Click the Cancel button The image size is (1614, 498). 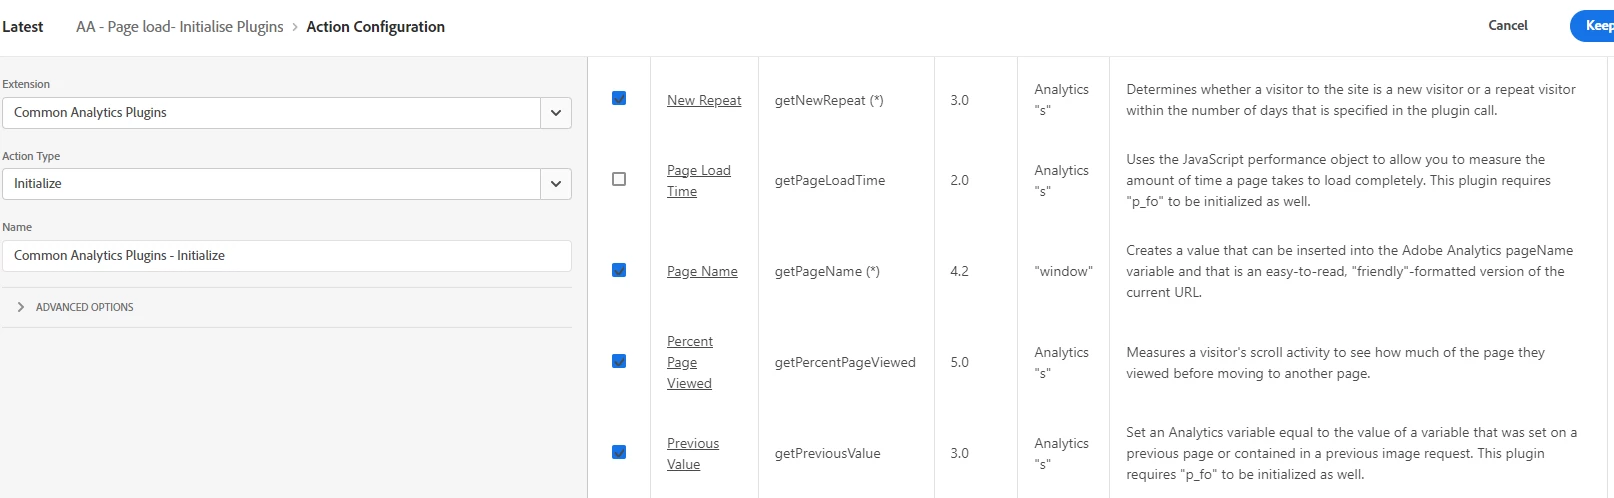coord(1508,26)
